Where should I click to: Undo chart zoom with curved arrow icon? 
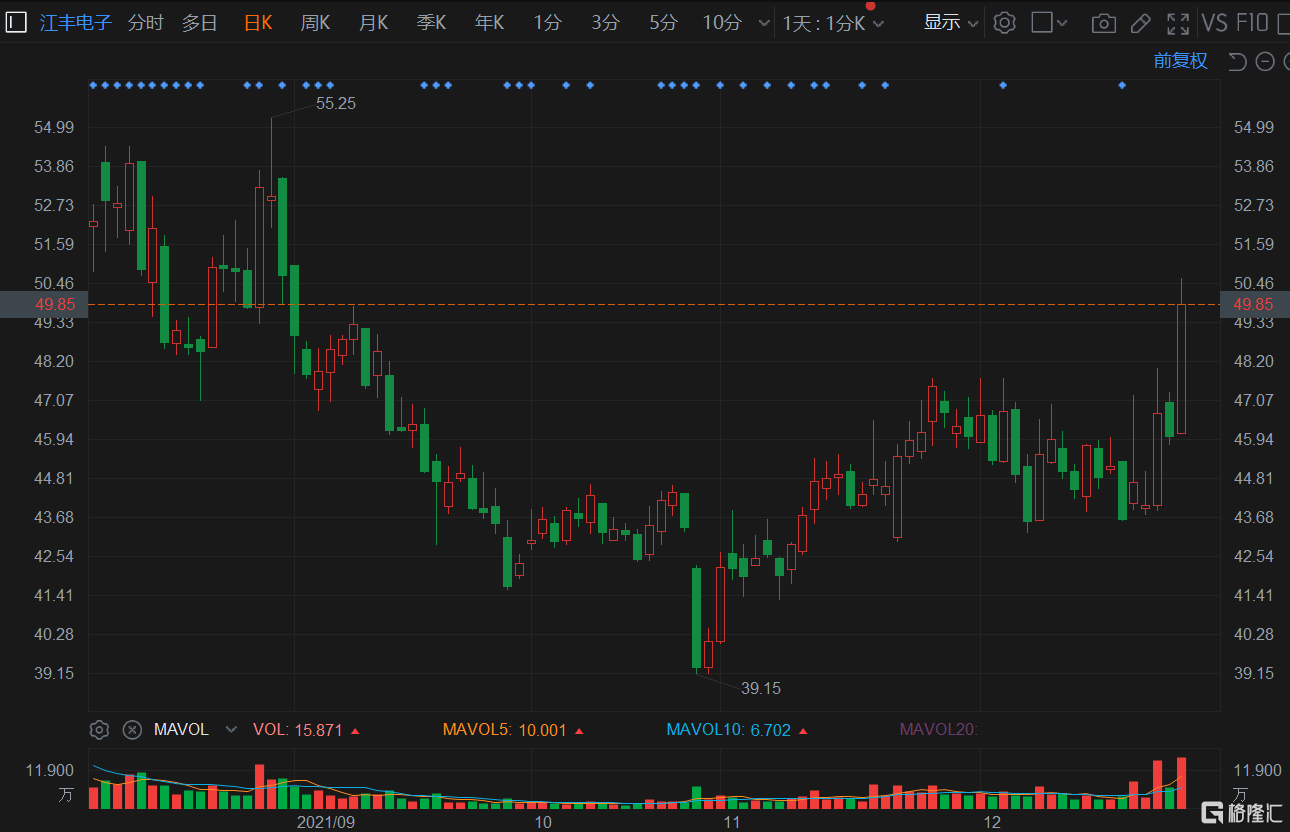tap(1237, 62)
